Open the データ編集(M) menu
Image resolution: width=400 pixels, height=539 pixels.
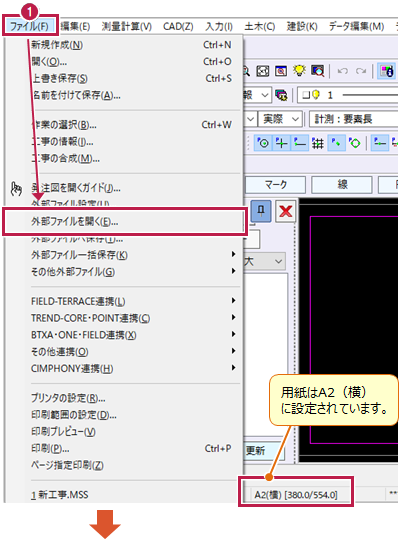pos(356,26)
